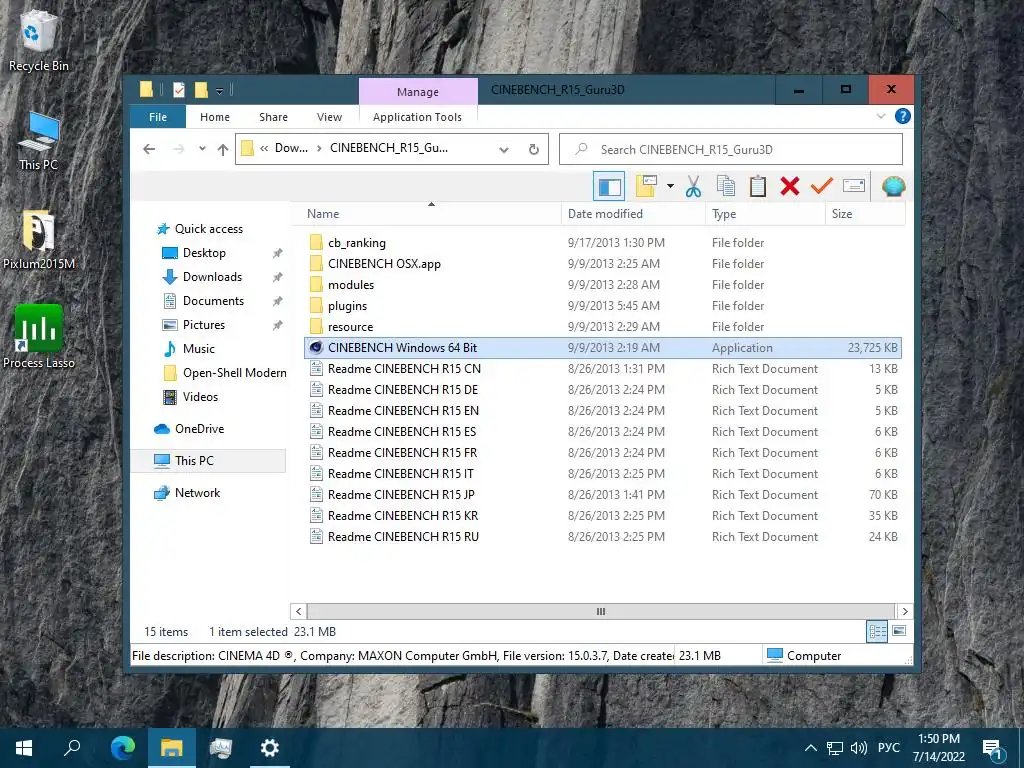
Task: Expand the ribbon with the chevron
Action: click(x=881, y=116)
